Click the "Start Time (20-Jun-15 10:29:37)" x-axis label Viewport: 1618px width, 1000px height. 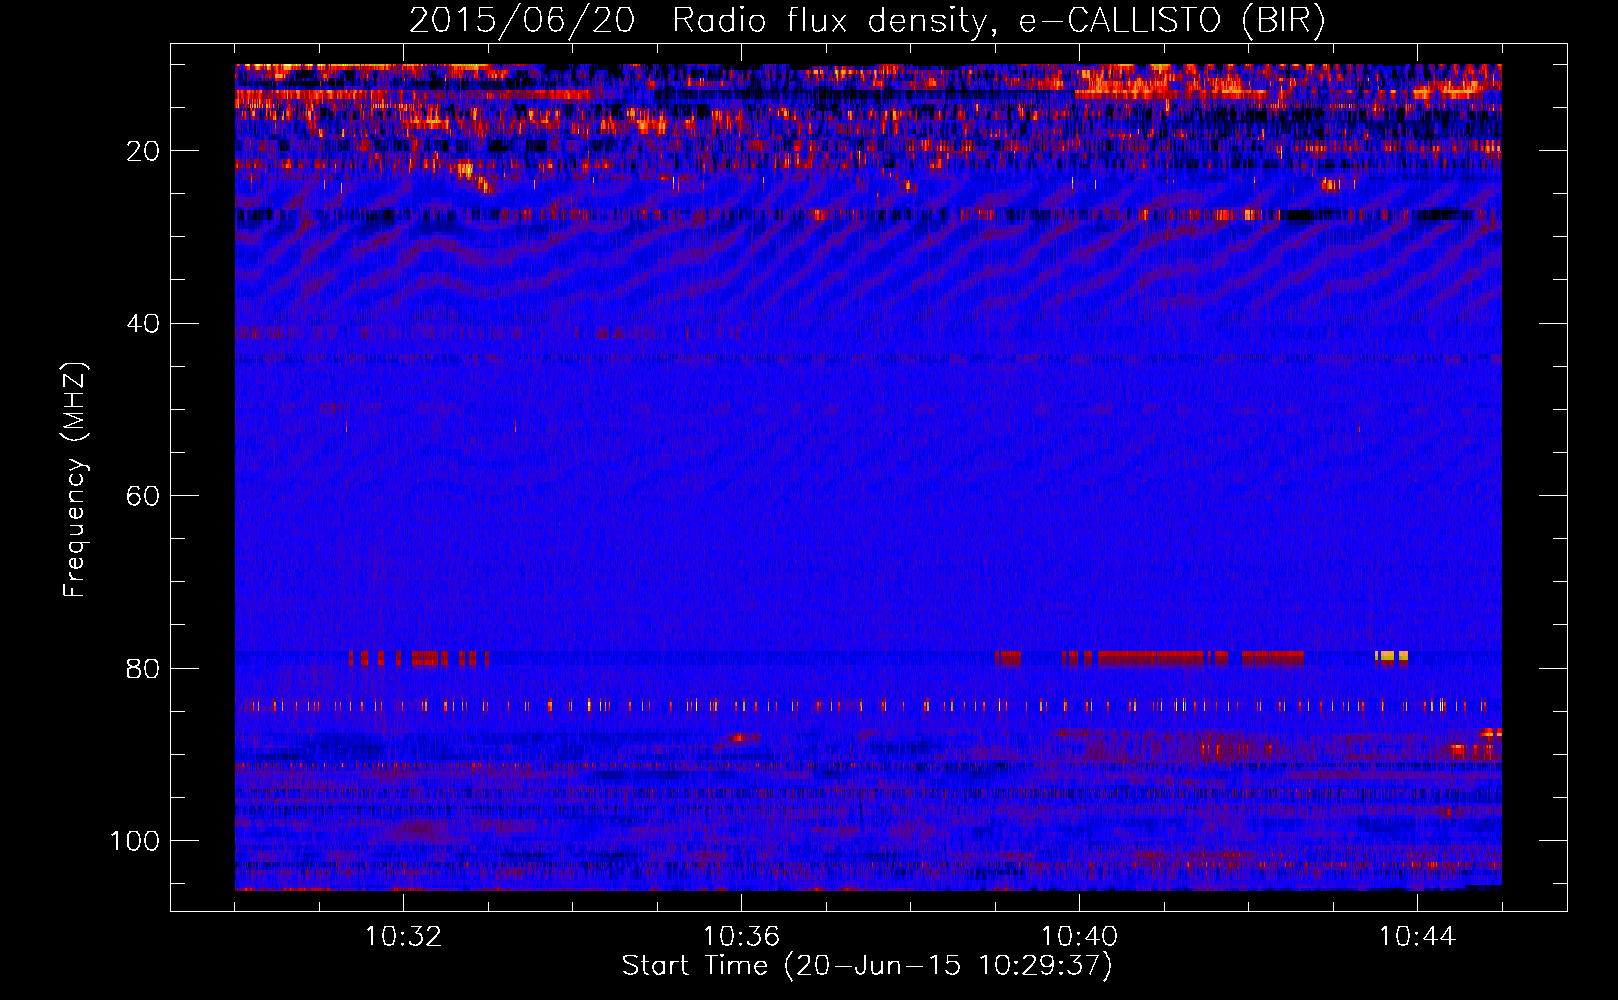pos(867,966)
